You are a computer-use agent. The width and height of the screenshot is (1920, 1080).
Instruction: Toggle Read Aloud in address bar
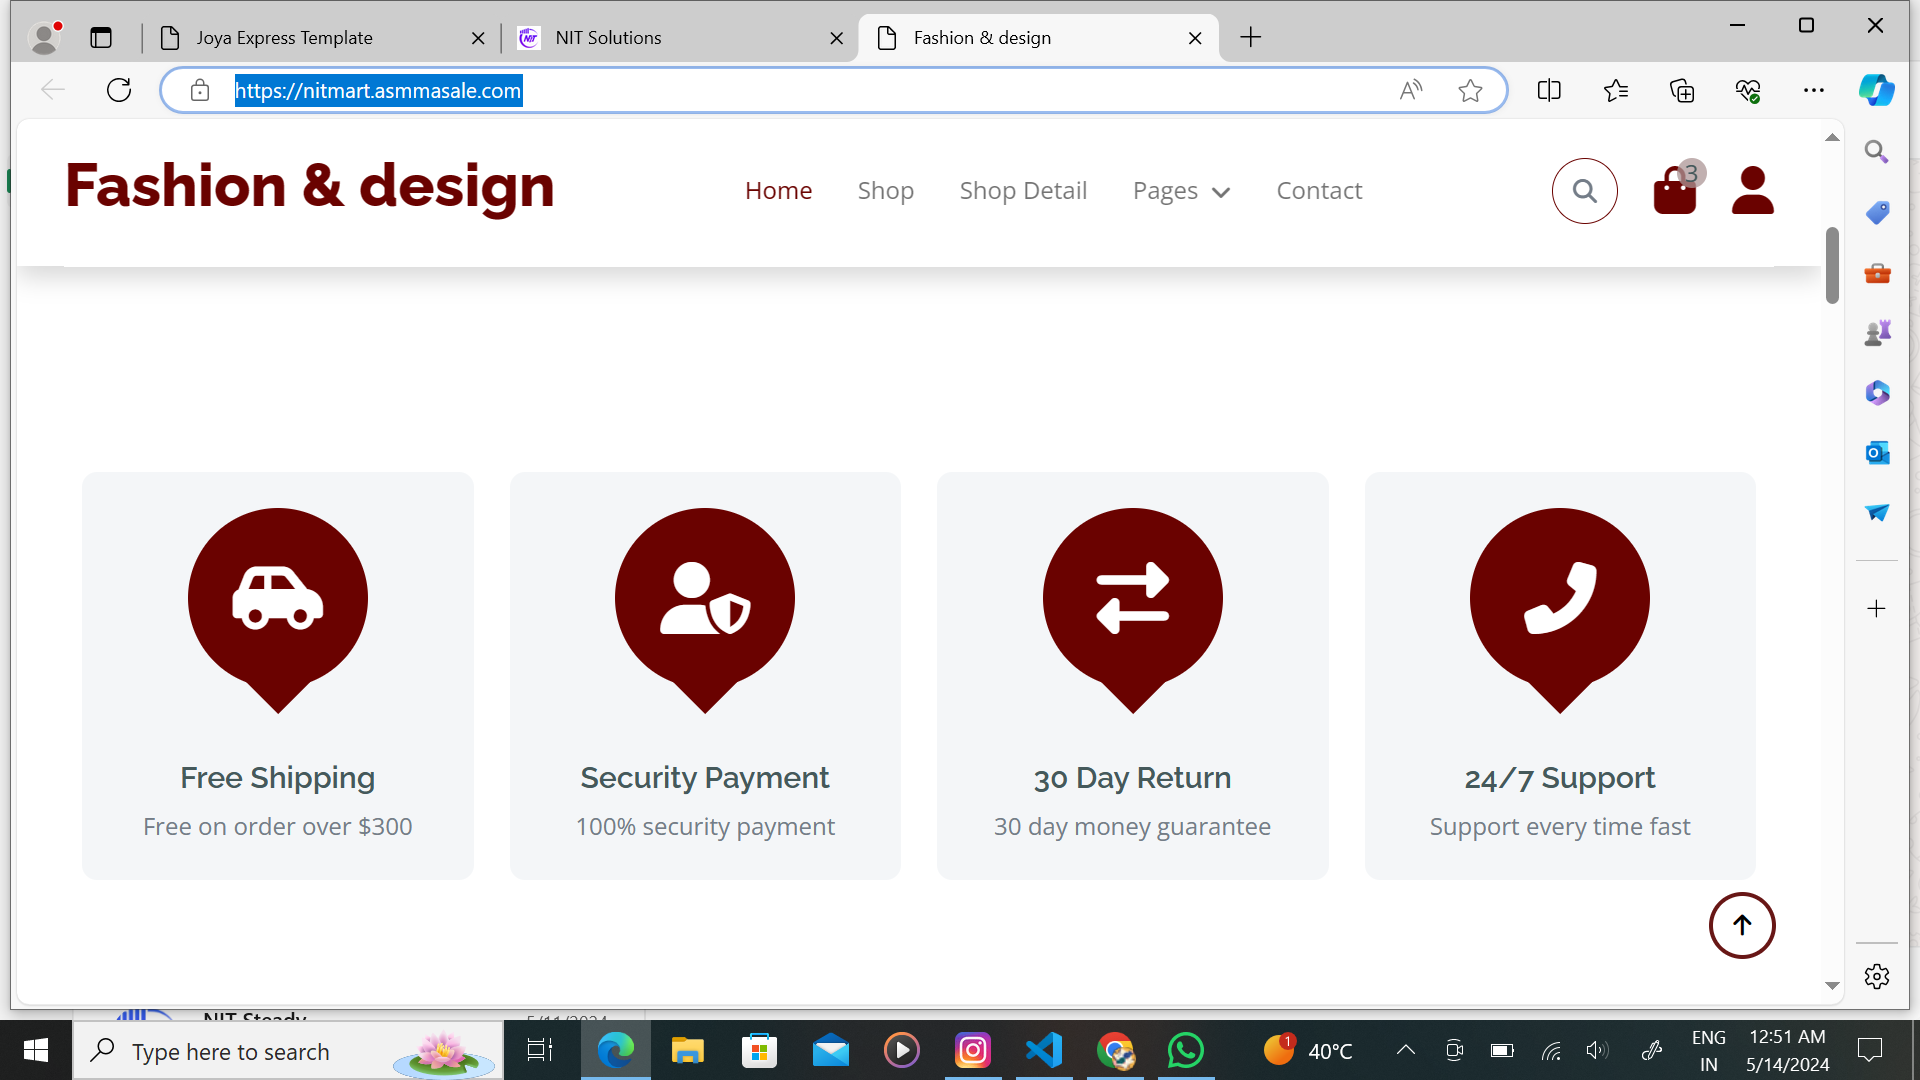[1410, 91]
